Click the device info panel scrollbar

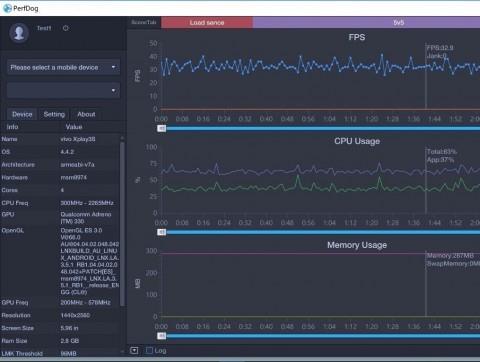pos(122,223)
